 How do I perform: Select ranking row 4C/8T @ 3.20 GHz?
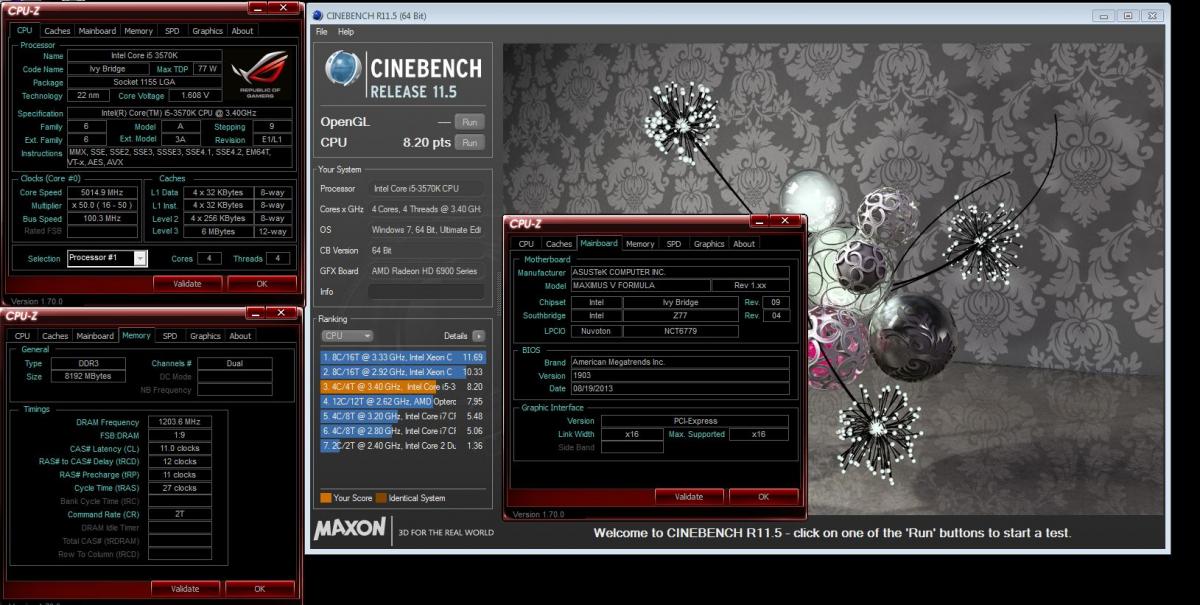click(x=402, y=416)
